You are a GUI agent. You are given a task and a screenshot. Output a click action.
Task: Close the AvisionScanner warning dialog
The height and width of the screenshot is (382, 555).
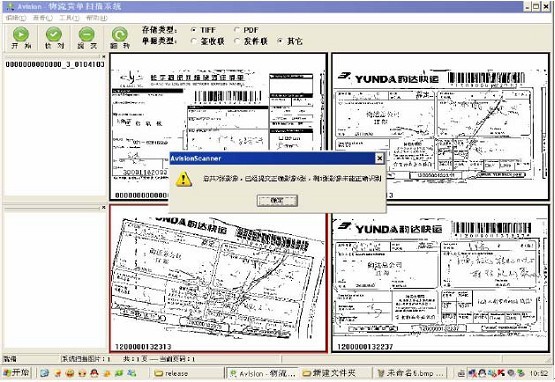point(379,158)
